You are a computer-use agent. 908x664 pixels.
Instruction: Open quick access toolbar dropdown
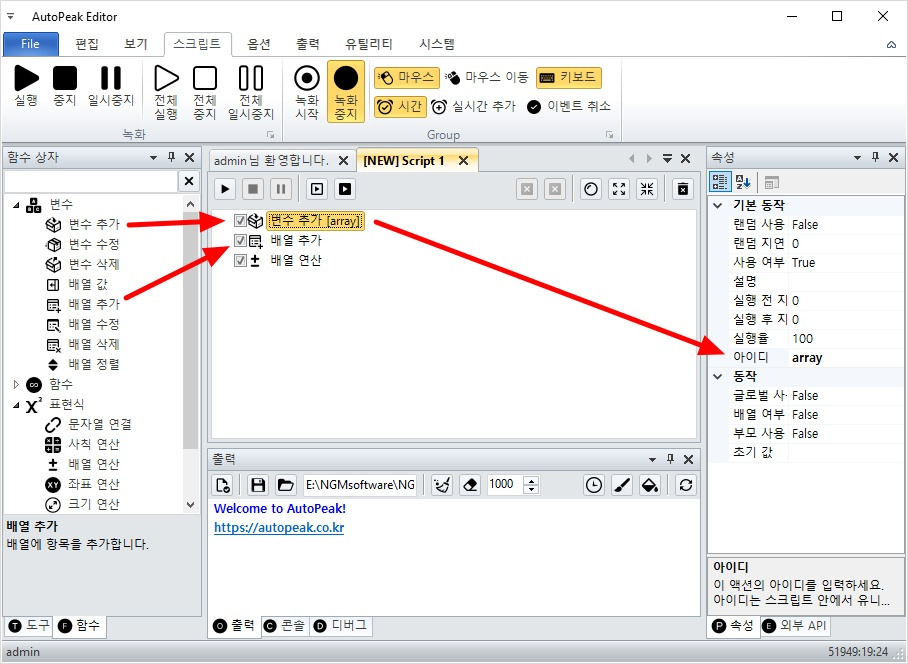click(x=10, y=17)
